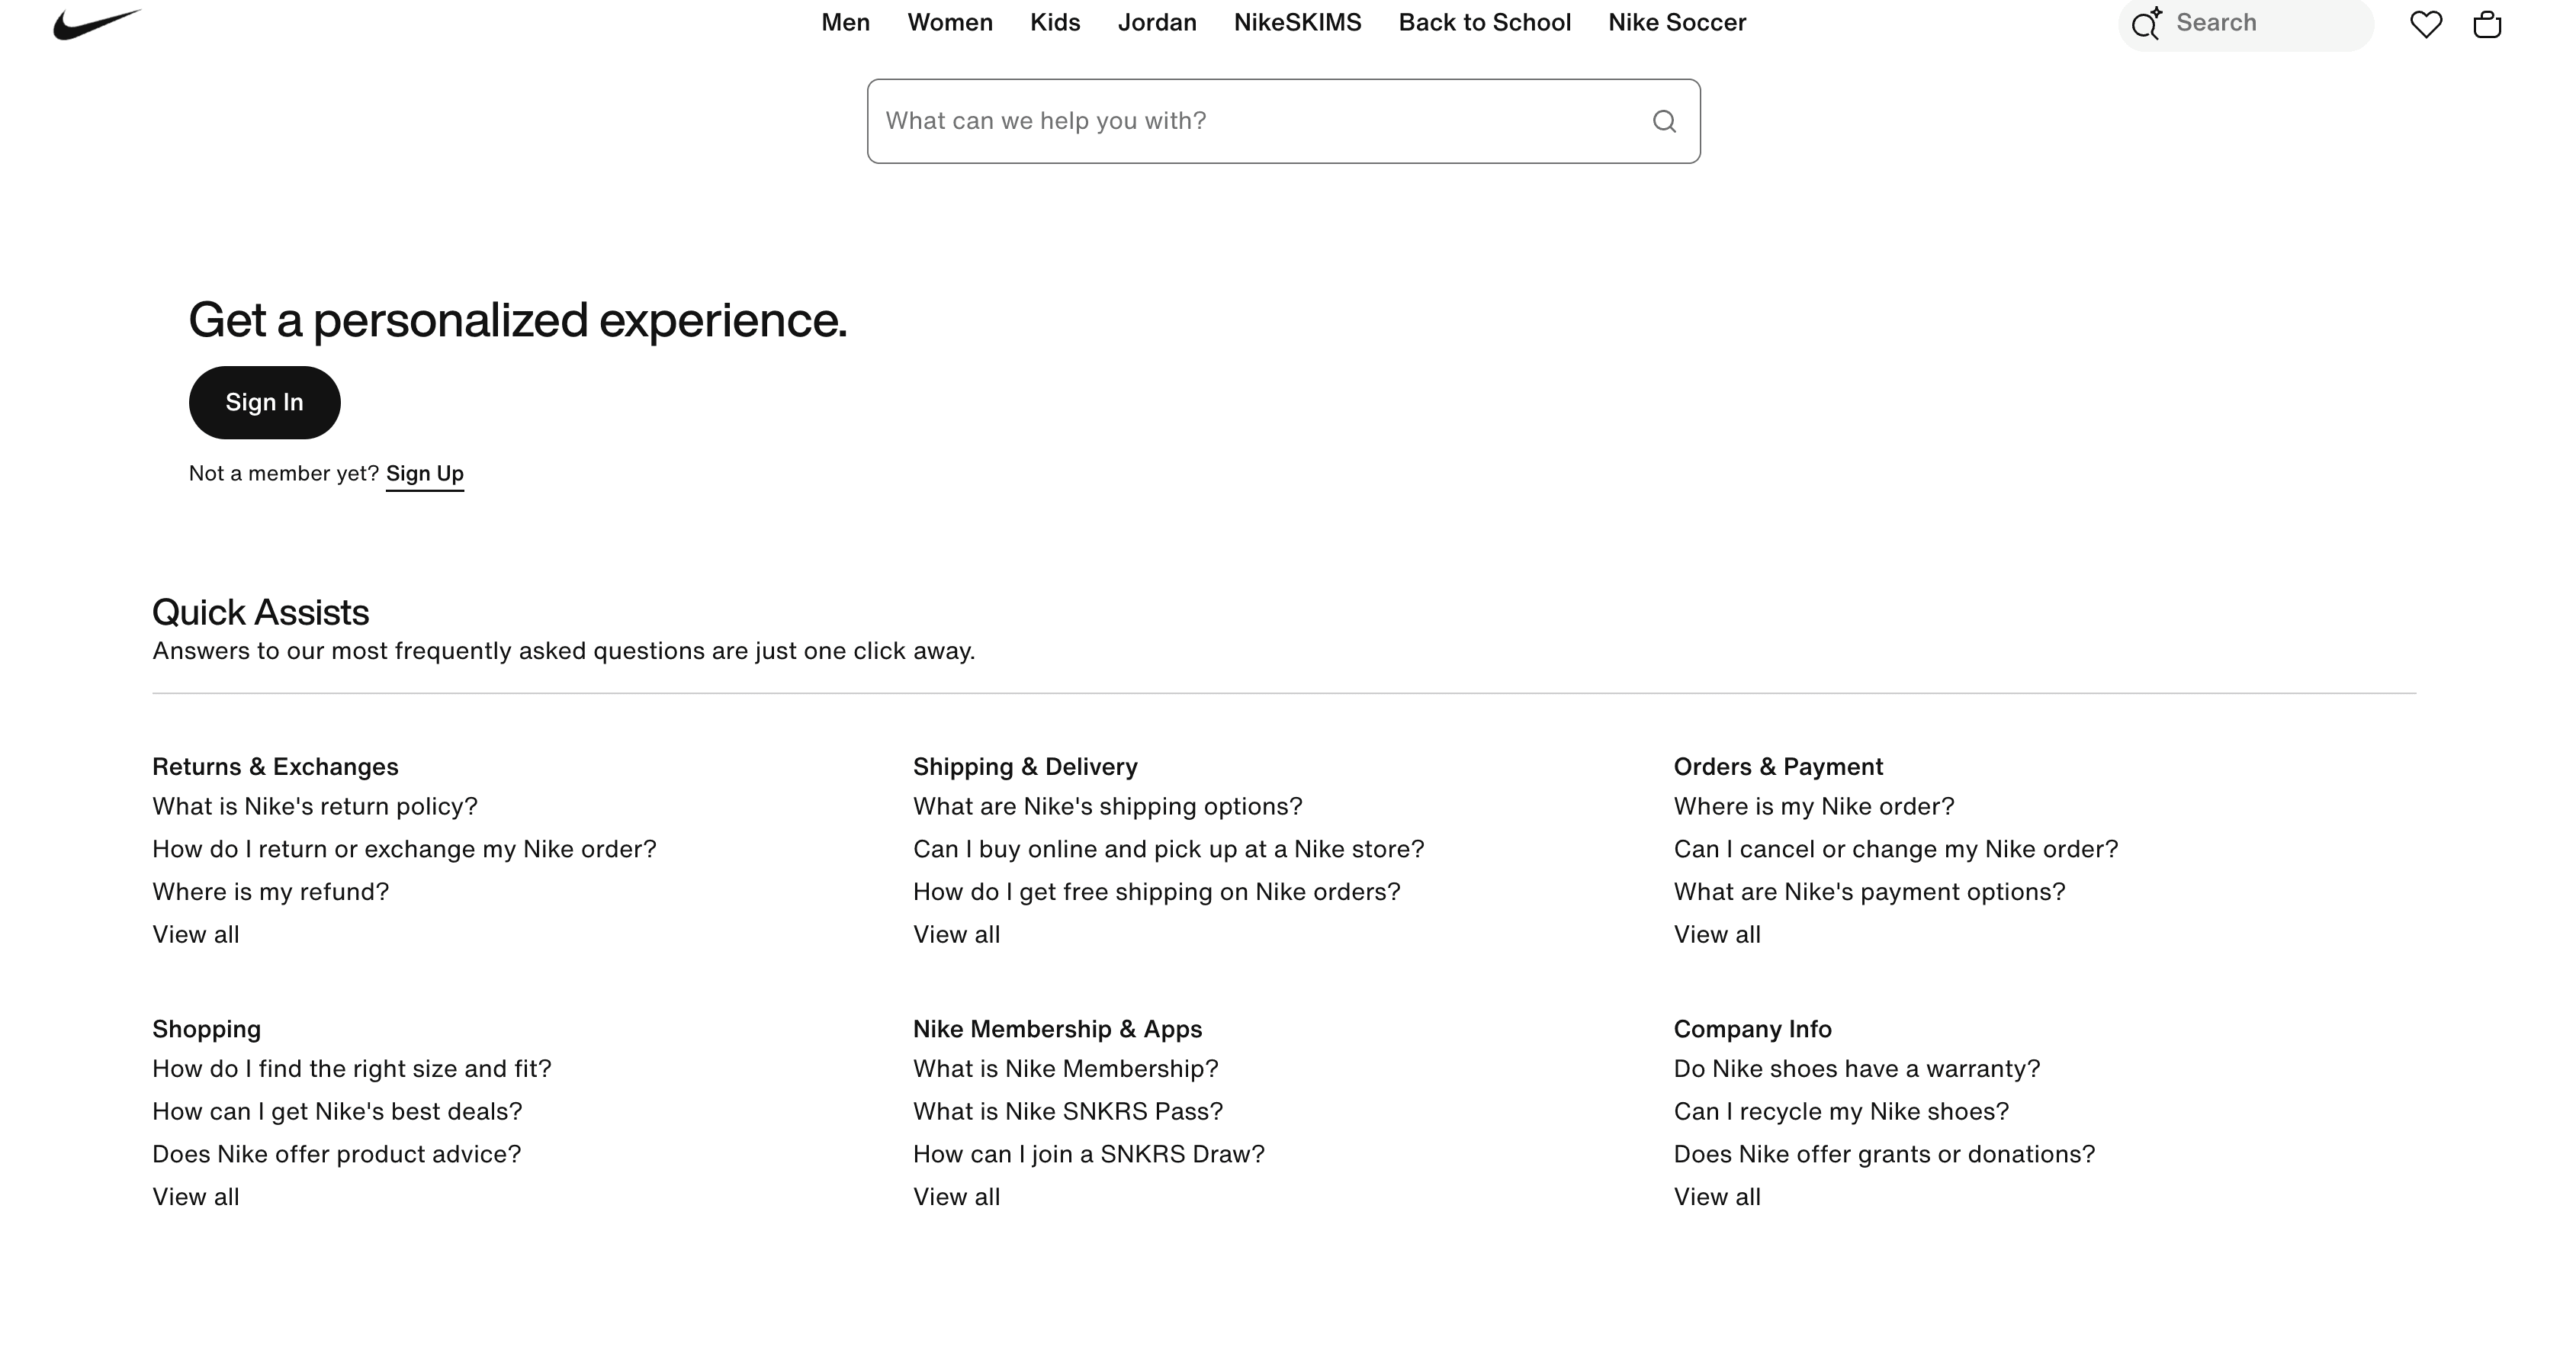Follow the Sign Up link
The width and height of the screenshot is (2576, 1350).
tap(425, 474)
